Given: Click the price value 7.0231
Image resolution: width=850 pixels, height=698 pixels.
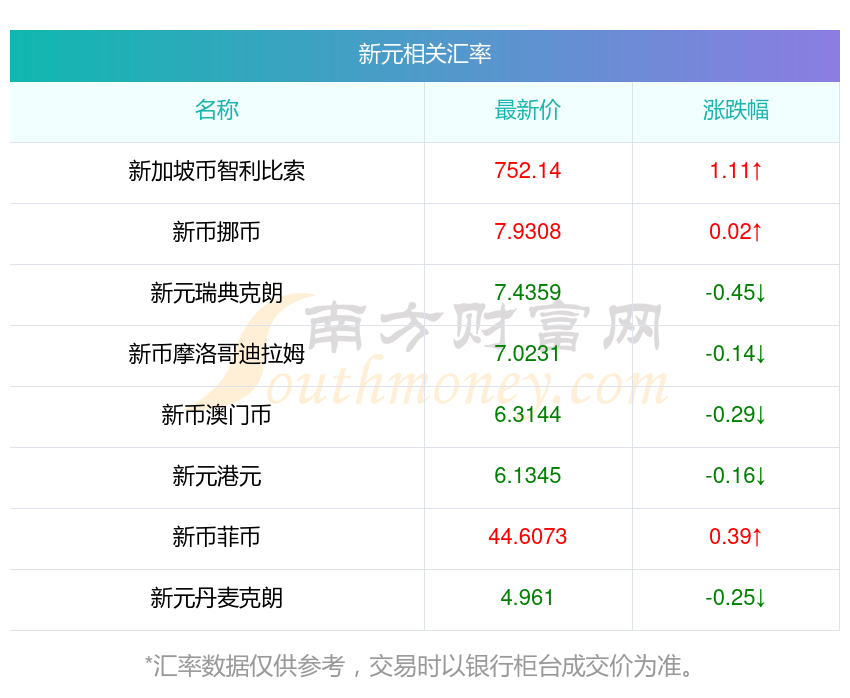Looking at the screenshot, I should (x=527, y=354).
